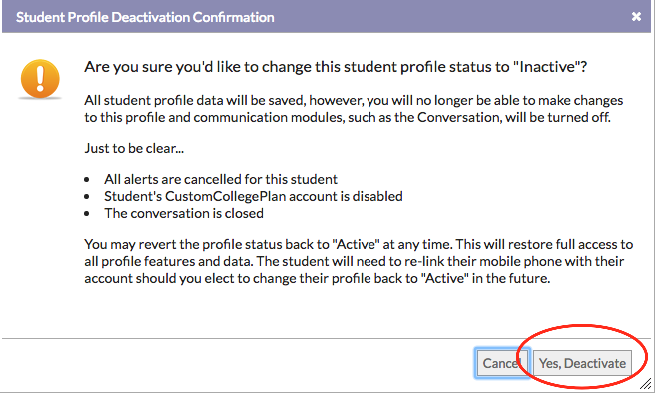Click the bullet dot beside "The conversation is closed"

pyautogui.click(x=86, y=214)
